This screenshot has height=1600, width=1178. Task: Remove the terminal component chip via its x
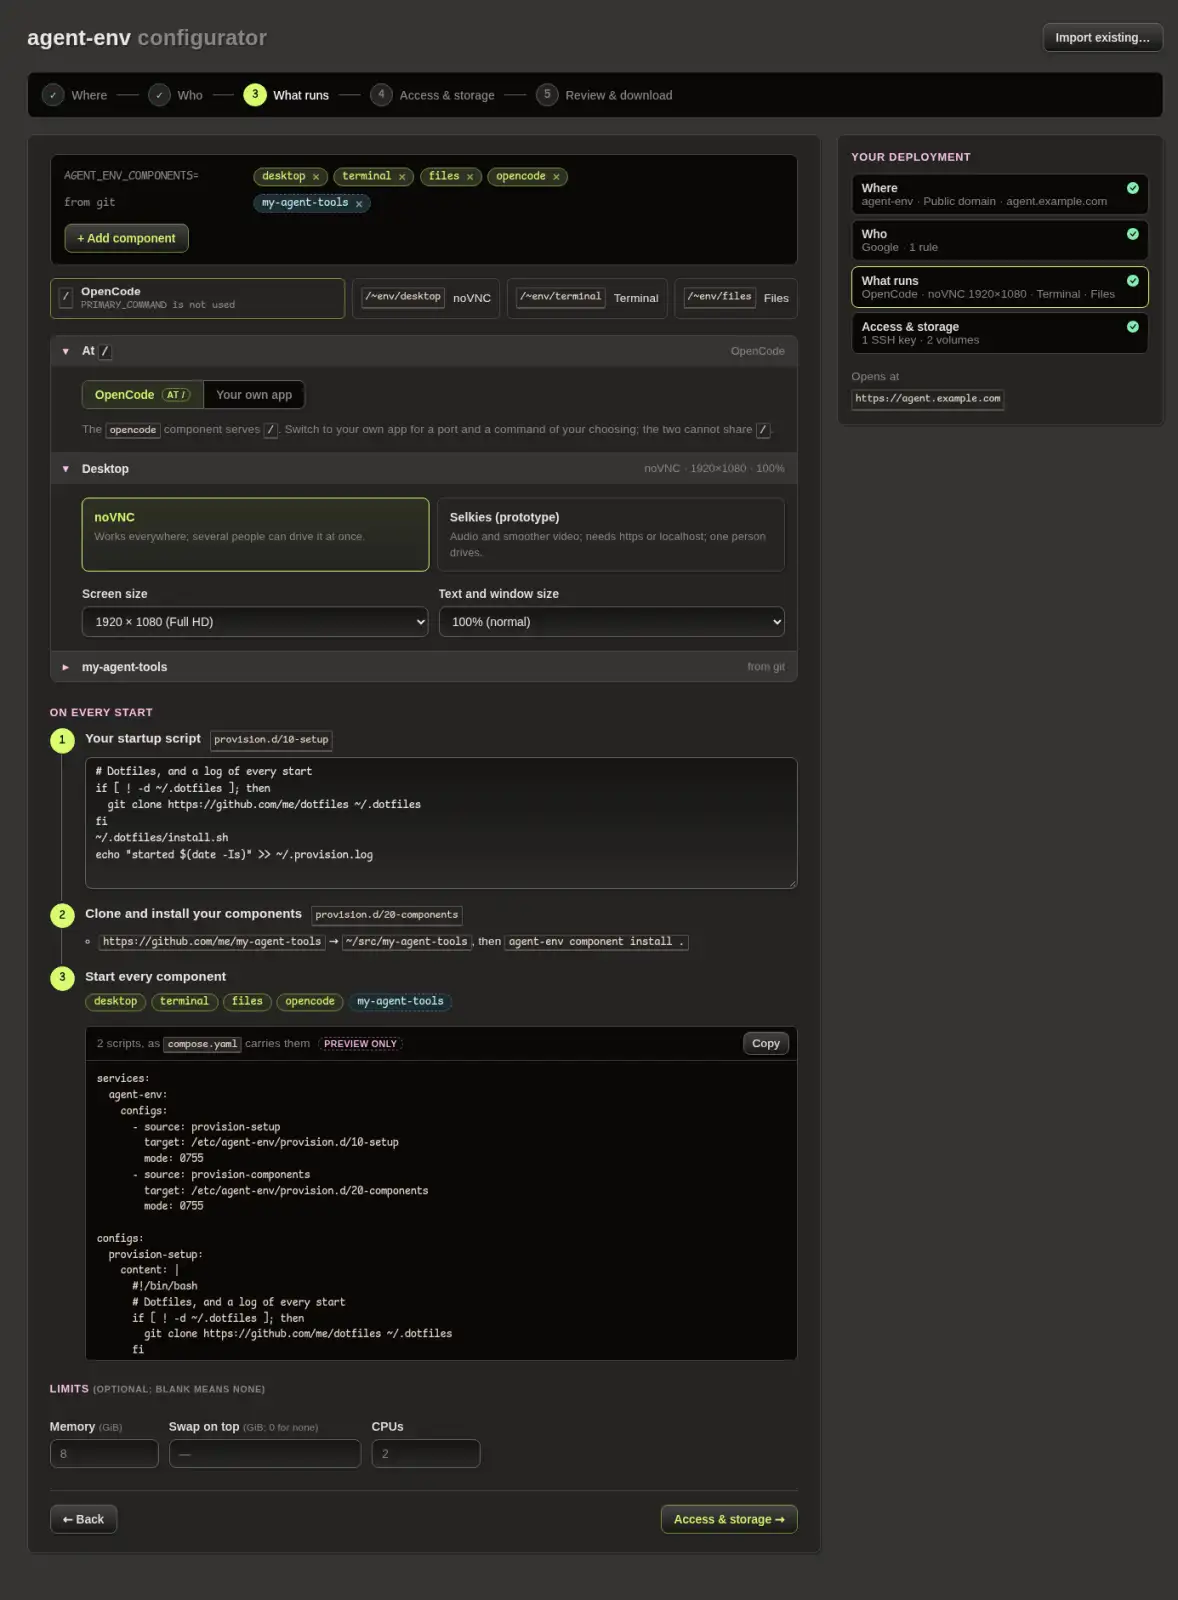click(402, 177)
